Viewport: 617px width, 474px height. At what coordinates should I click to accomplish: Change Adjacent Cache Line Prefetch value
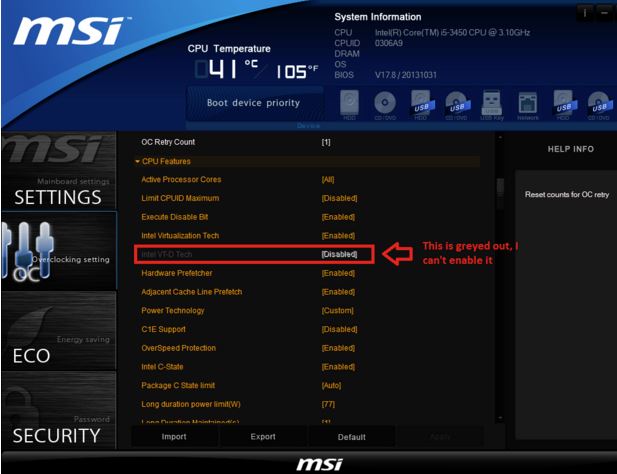338,292
